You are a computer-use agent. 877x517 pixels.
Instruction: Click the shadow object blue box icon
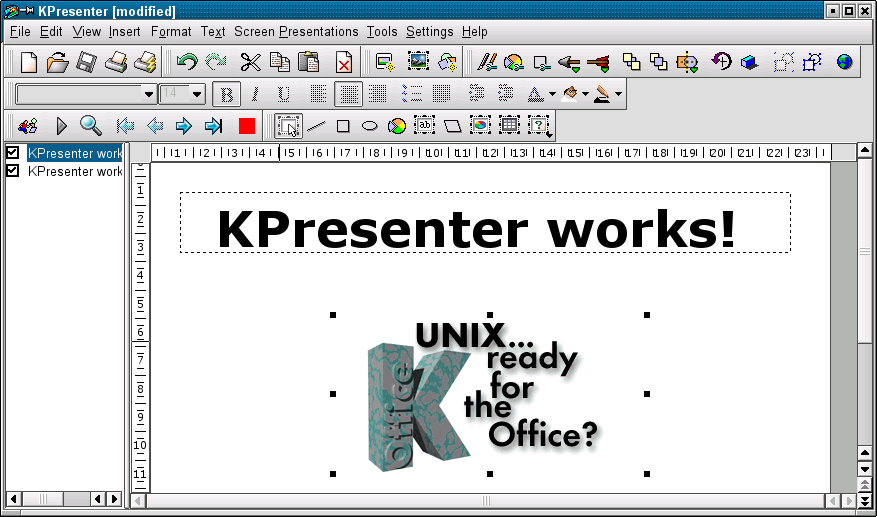(x=749, y=62)
